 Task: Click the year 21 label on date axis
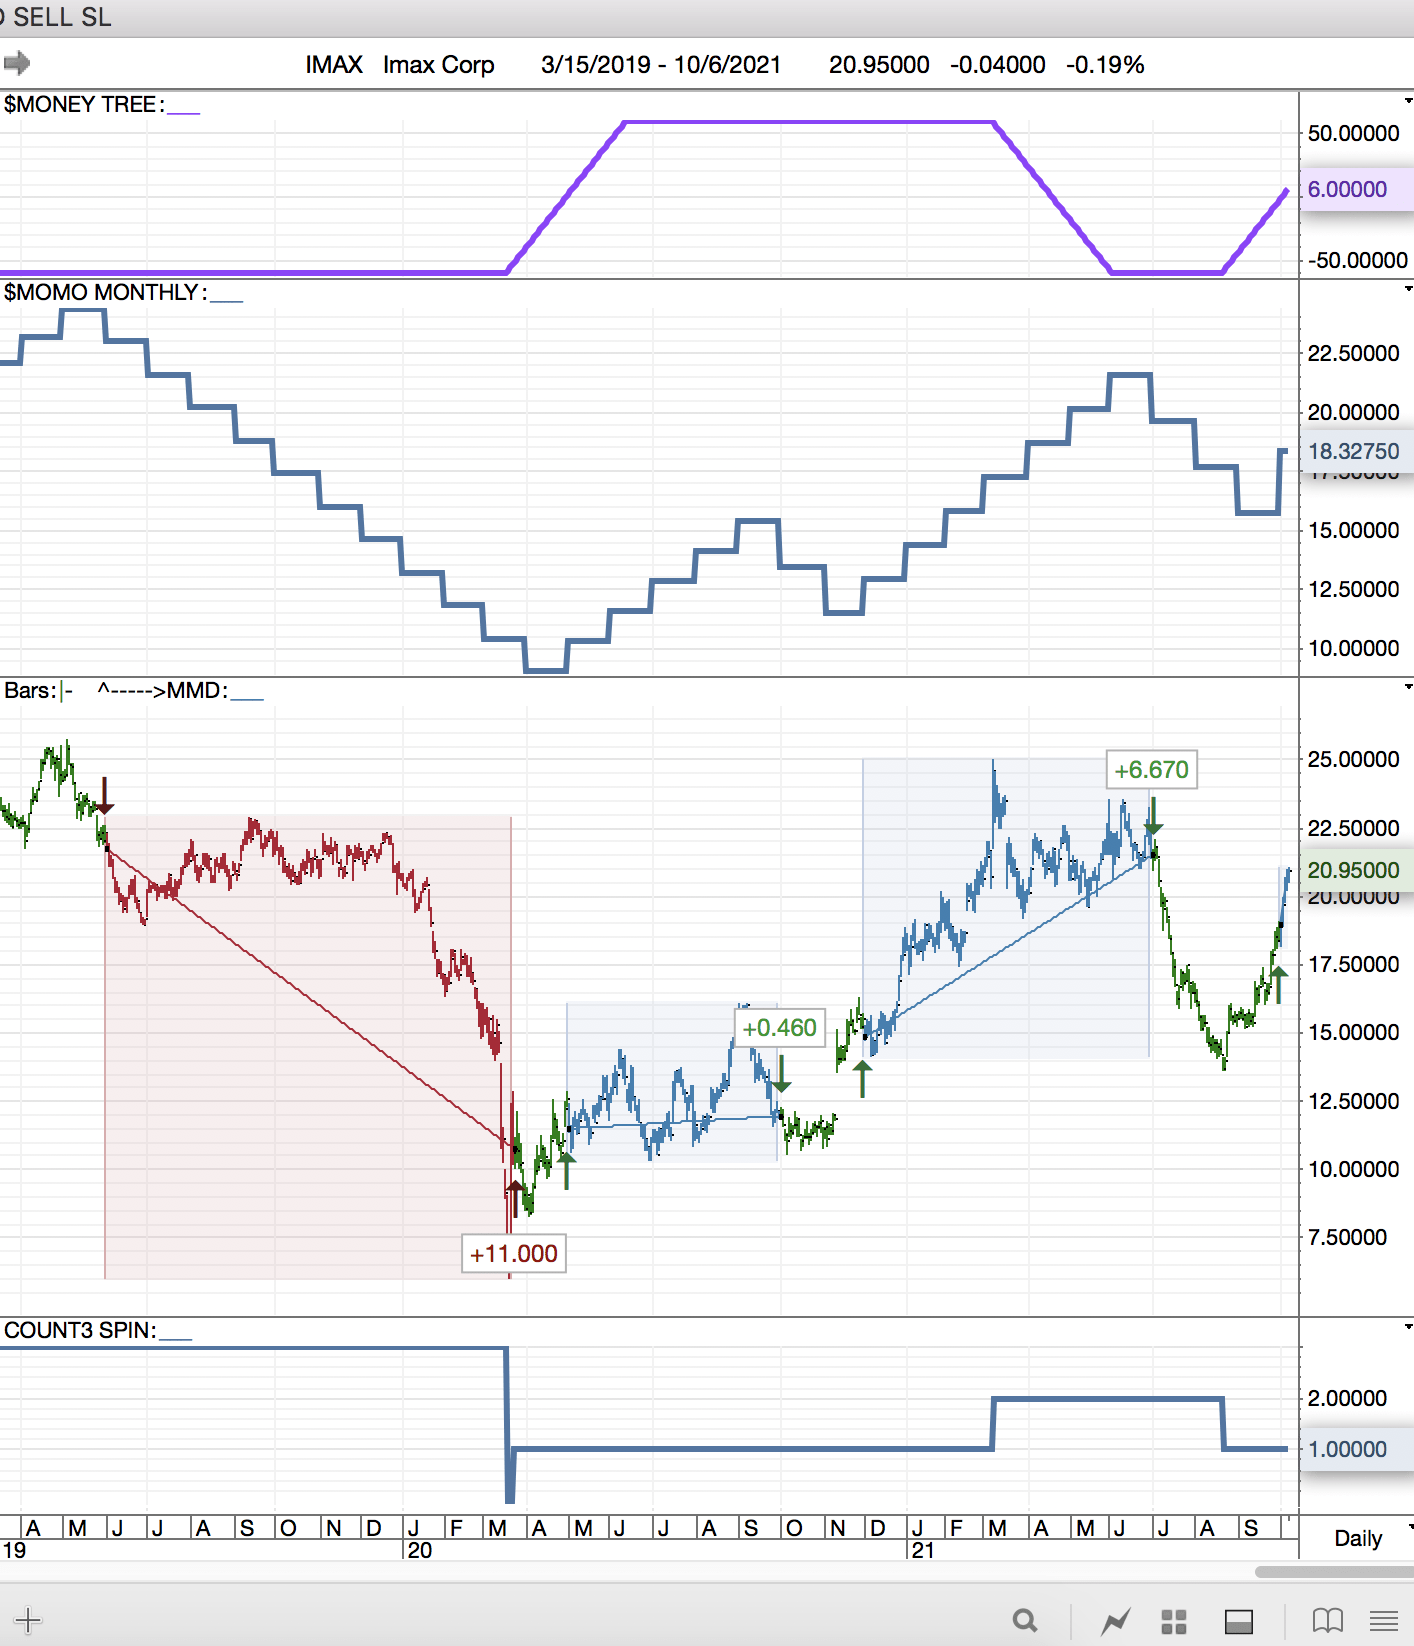pyautogui.click(x=922, y=1550)
